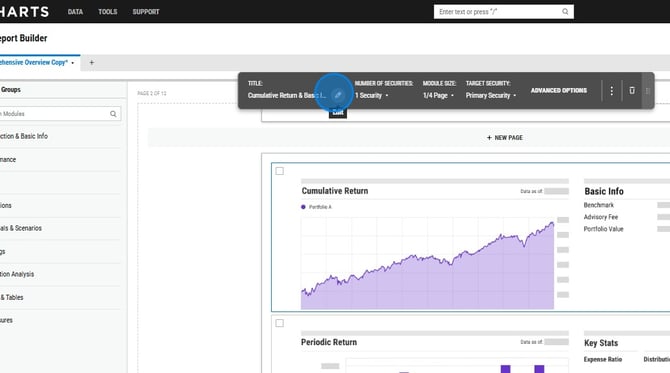The image size is (670, 373).
Task: Click the module search magnifier icon
Action: point(113,114)
